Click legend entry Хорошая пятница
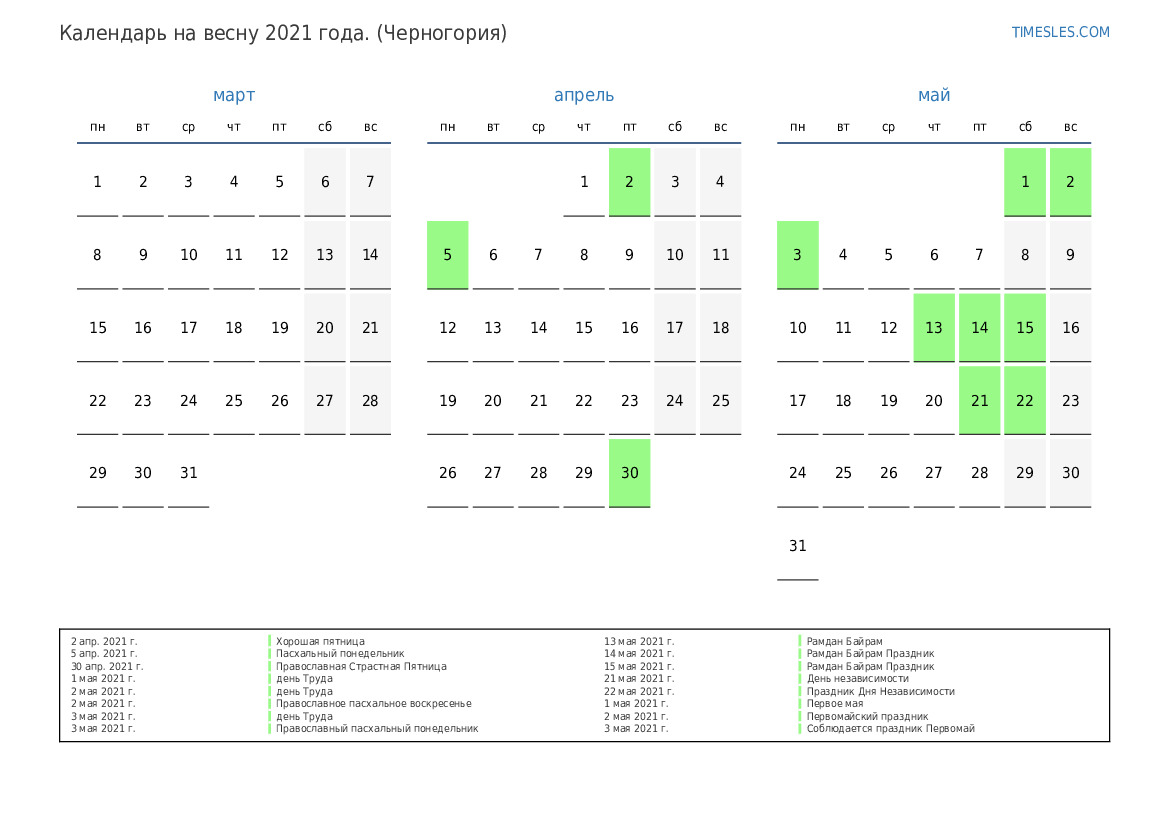This screenshot has width=1169, height=827. (x=320, y=641)
